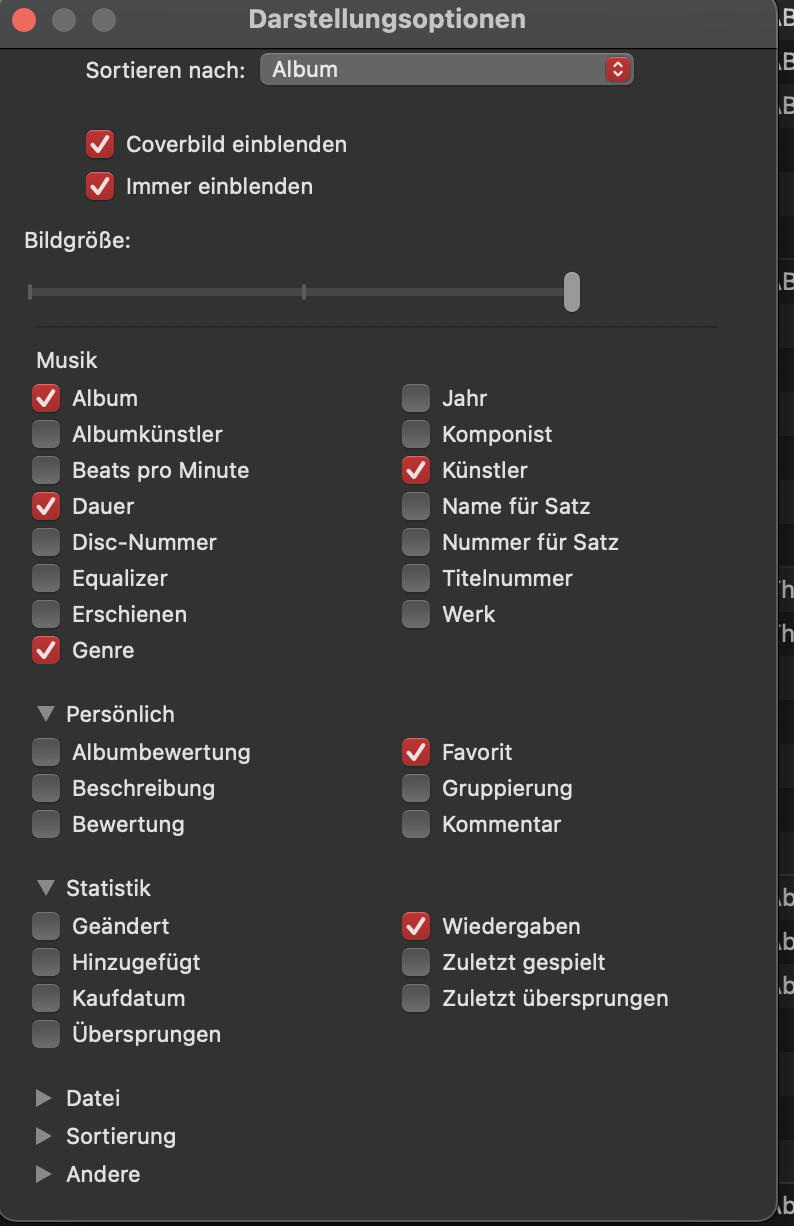Uncheck "Coverbild einblenden" checkbox
This screenshot has width=794, height=1226.
(100, 144)
